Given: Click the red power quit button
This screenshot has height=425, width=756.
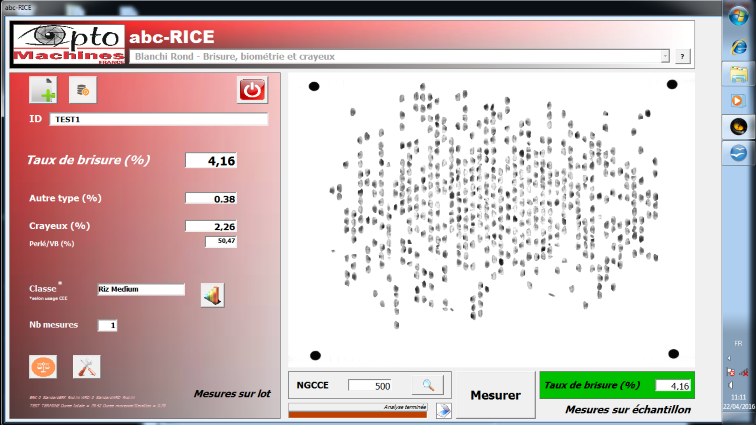Looking at the screenshot, I should click(x=252, y=90).
